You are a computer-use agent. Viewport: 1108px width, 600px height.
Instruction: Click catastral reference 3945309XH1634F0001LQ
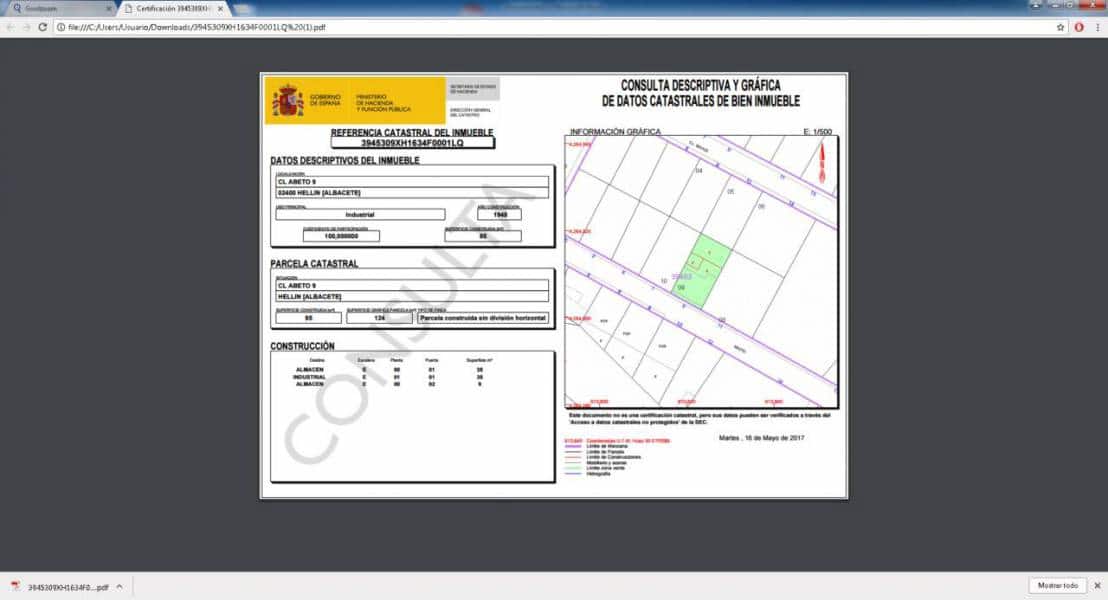coord(413,143)
